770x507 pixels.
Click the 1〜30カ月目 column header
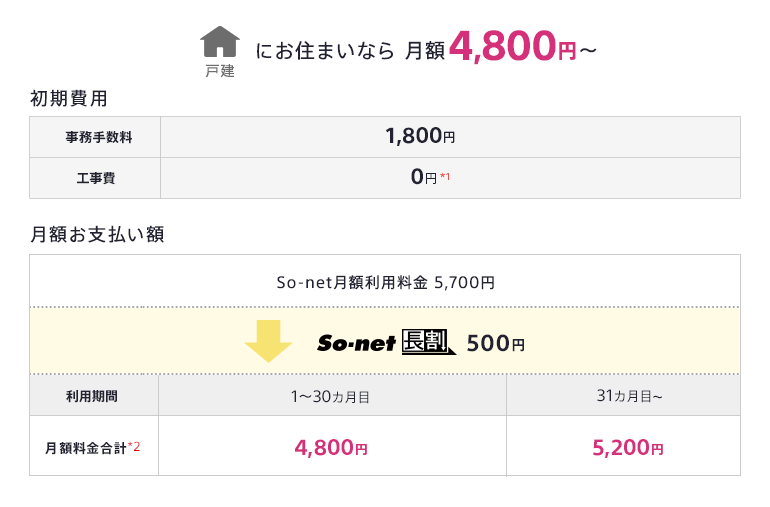(331, 396)
